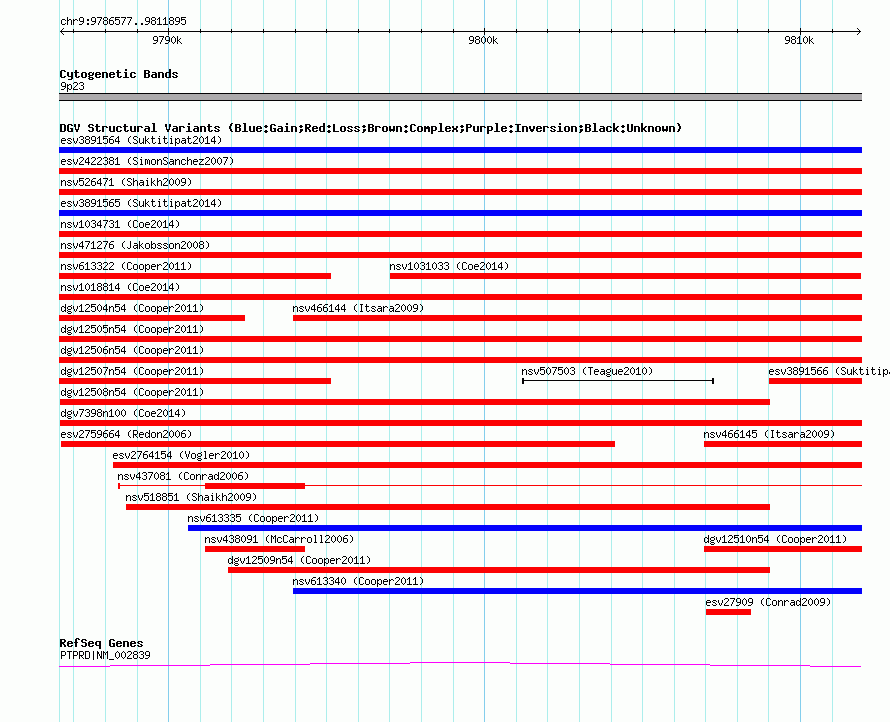Open the nsv466144 (Itsara2009) label

click(x=358, y=308)
